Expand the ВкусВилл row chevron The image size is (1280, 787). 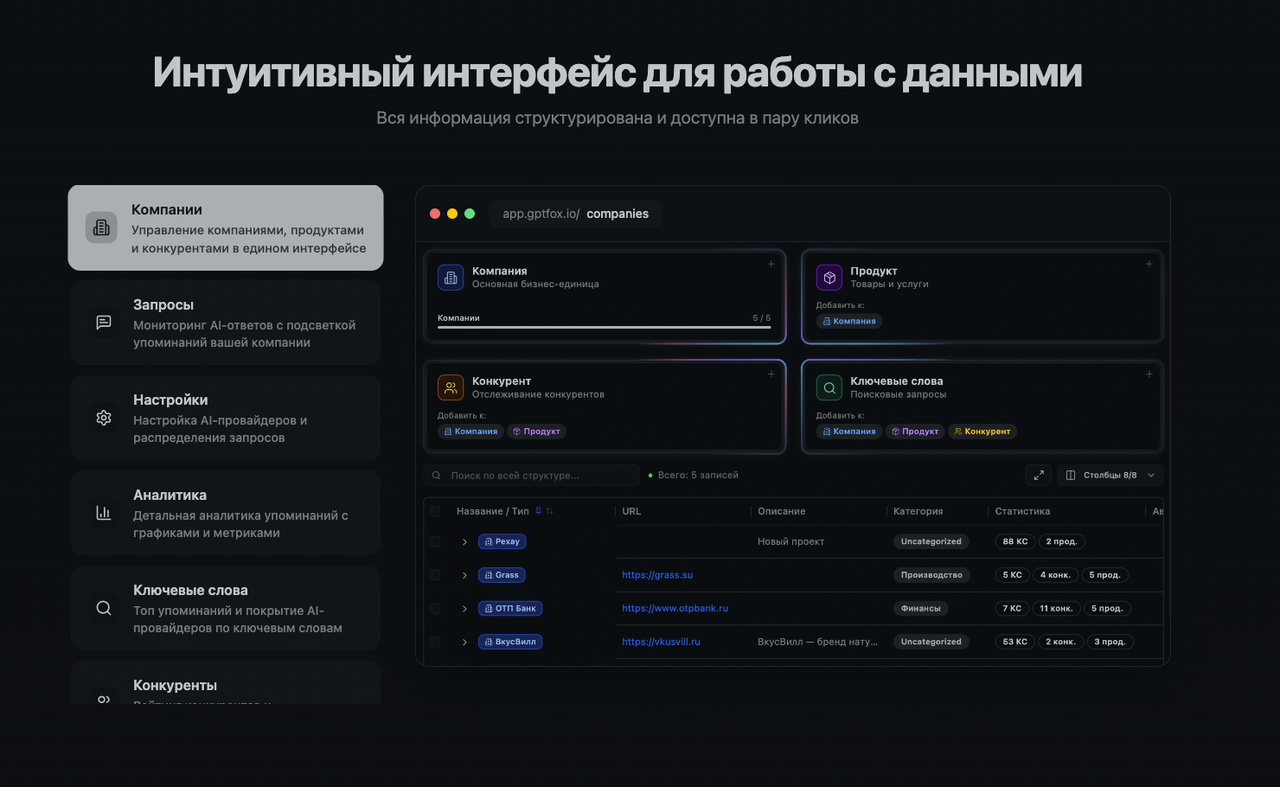[x=463, y=641]
